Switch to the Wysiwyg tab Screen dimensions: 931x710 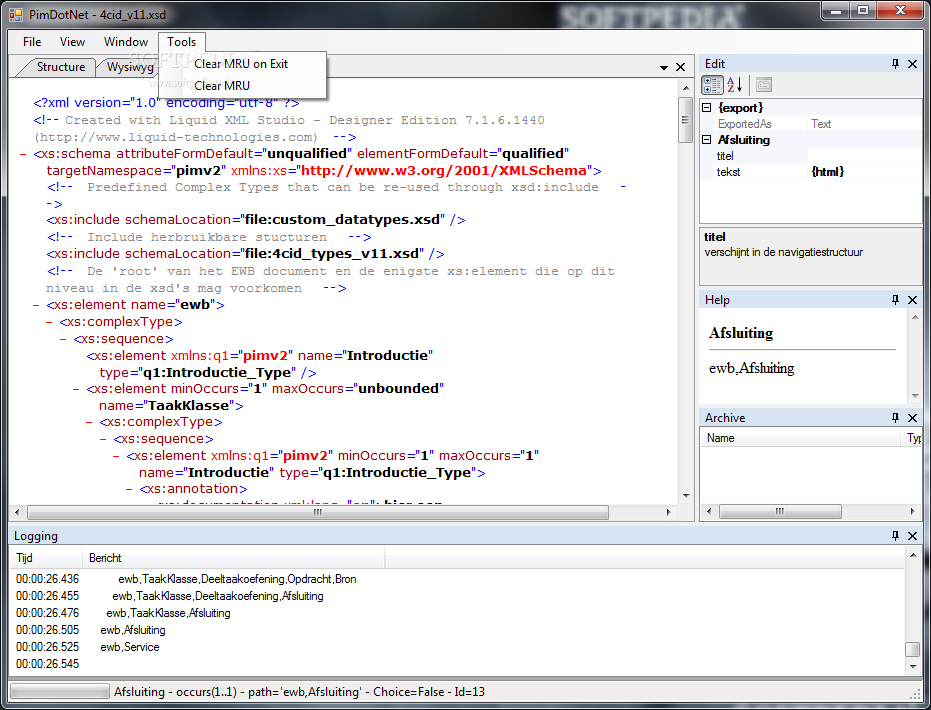coord(130,67)
